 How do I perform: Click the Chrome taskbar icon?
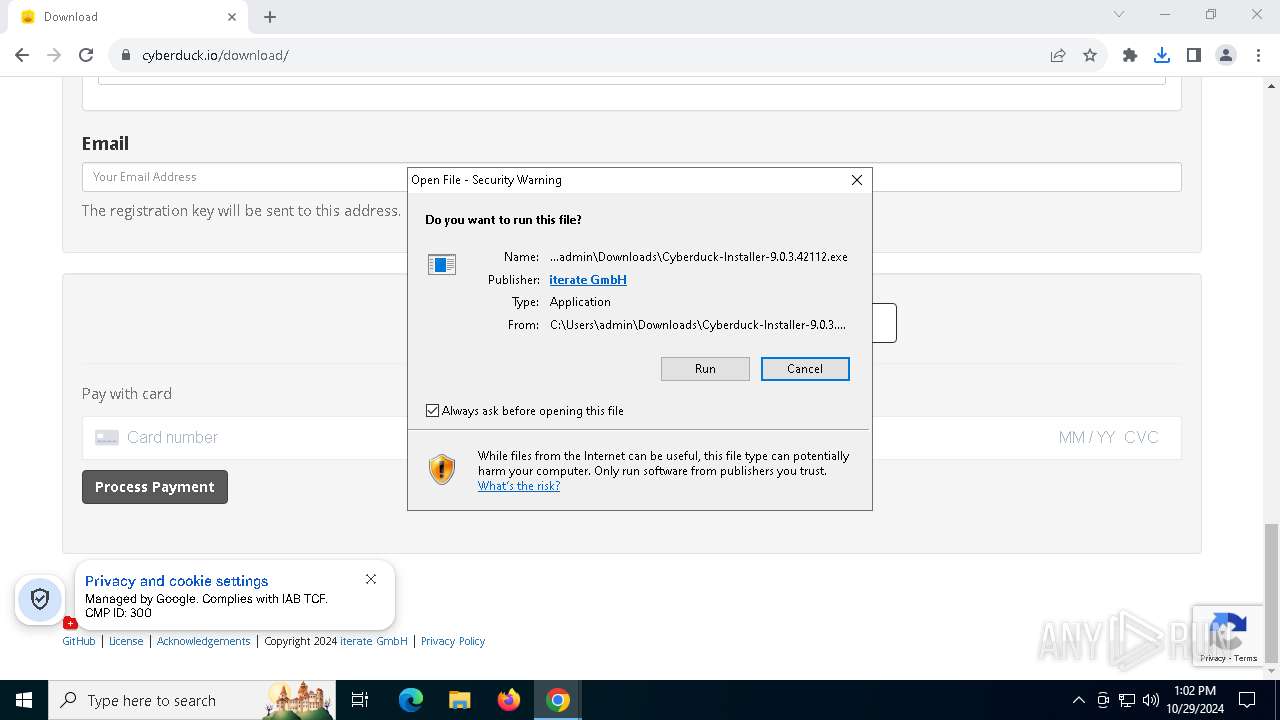tap(558, 700)
